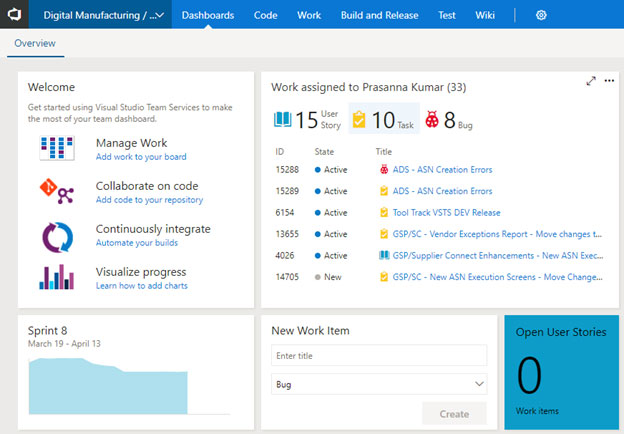Follow the Learn how to add charts link
This screenshot has height=434, width=624.
141,286
